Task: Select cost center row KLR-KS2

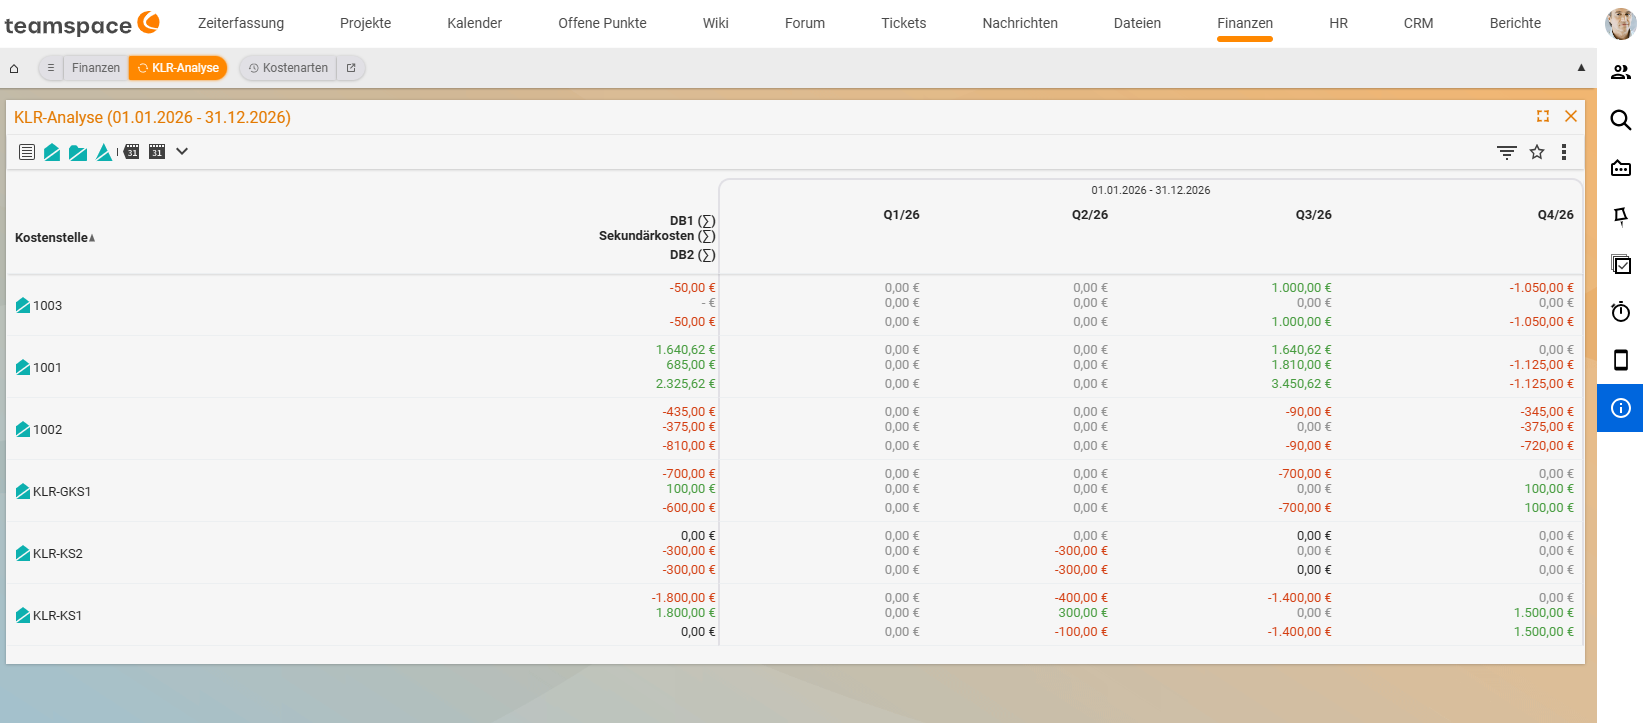Action: point(795,553)
